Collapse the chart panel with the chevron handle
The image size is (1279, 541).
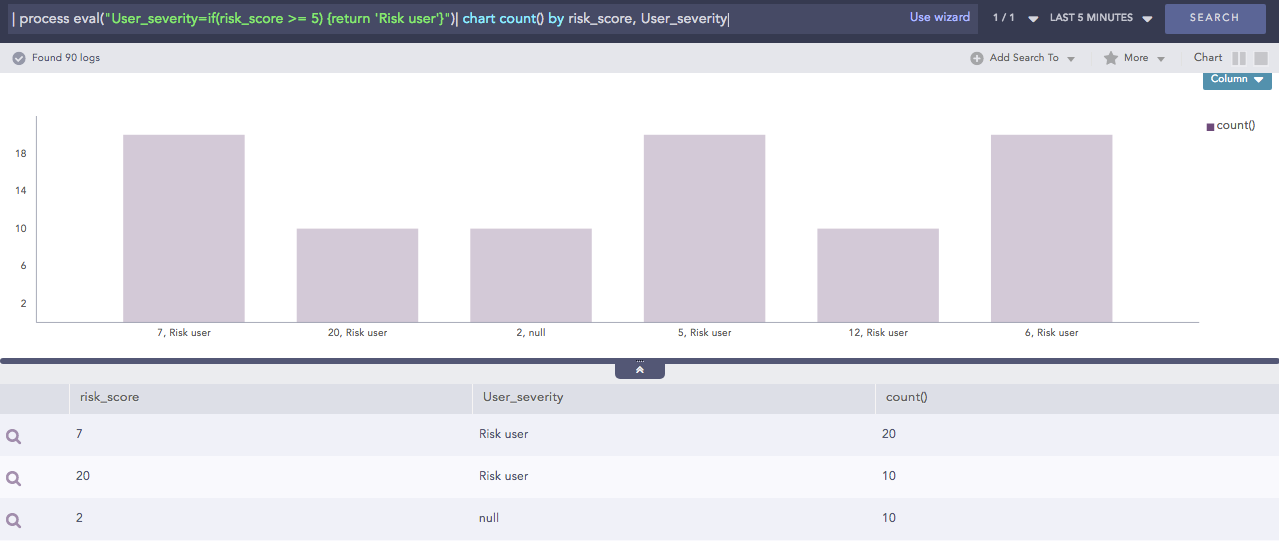click(640, 369)
